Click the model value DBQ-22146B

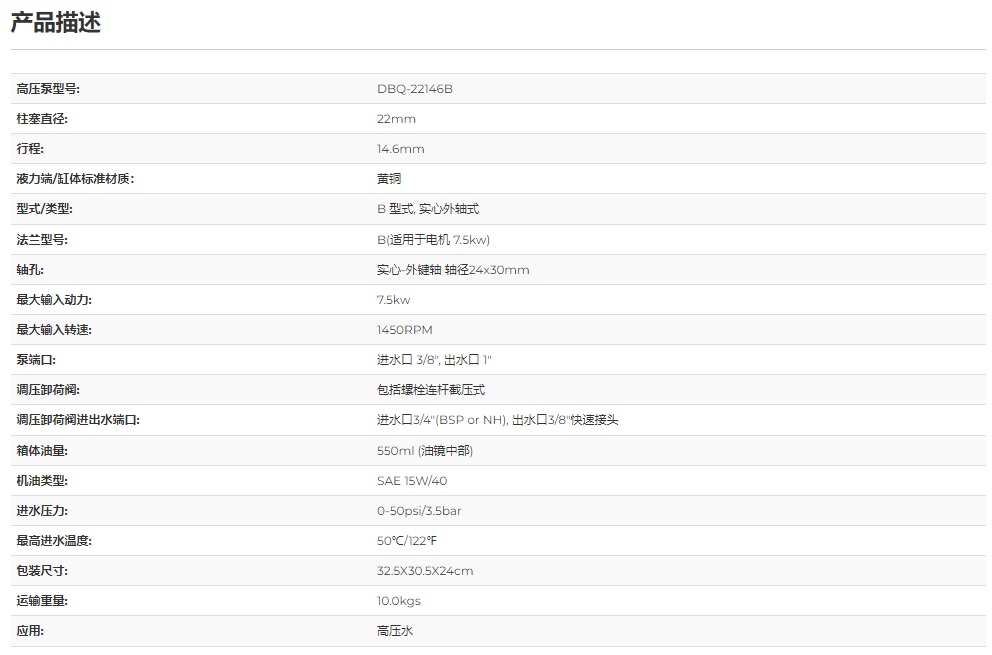[414, 89]
